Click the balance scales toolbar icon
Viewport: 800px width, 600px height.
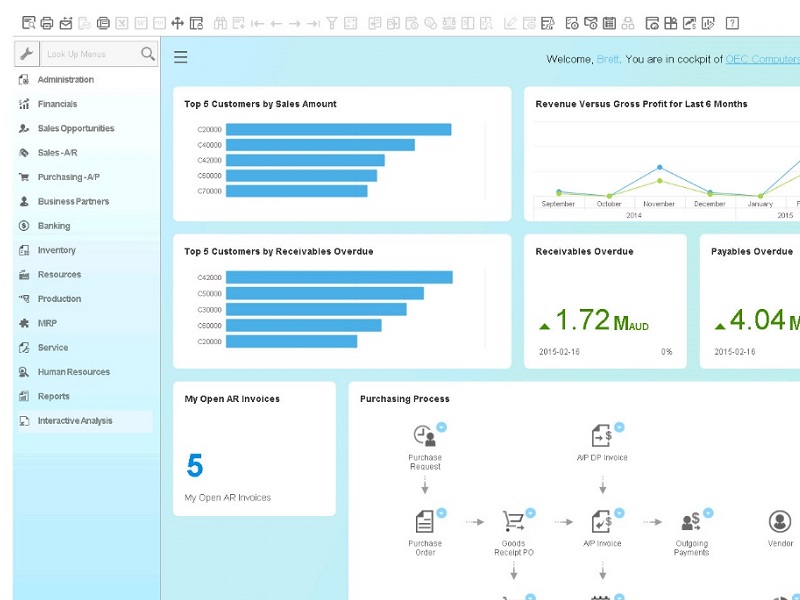[449, 23]
